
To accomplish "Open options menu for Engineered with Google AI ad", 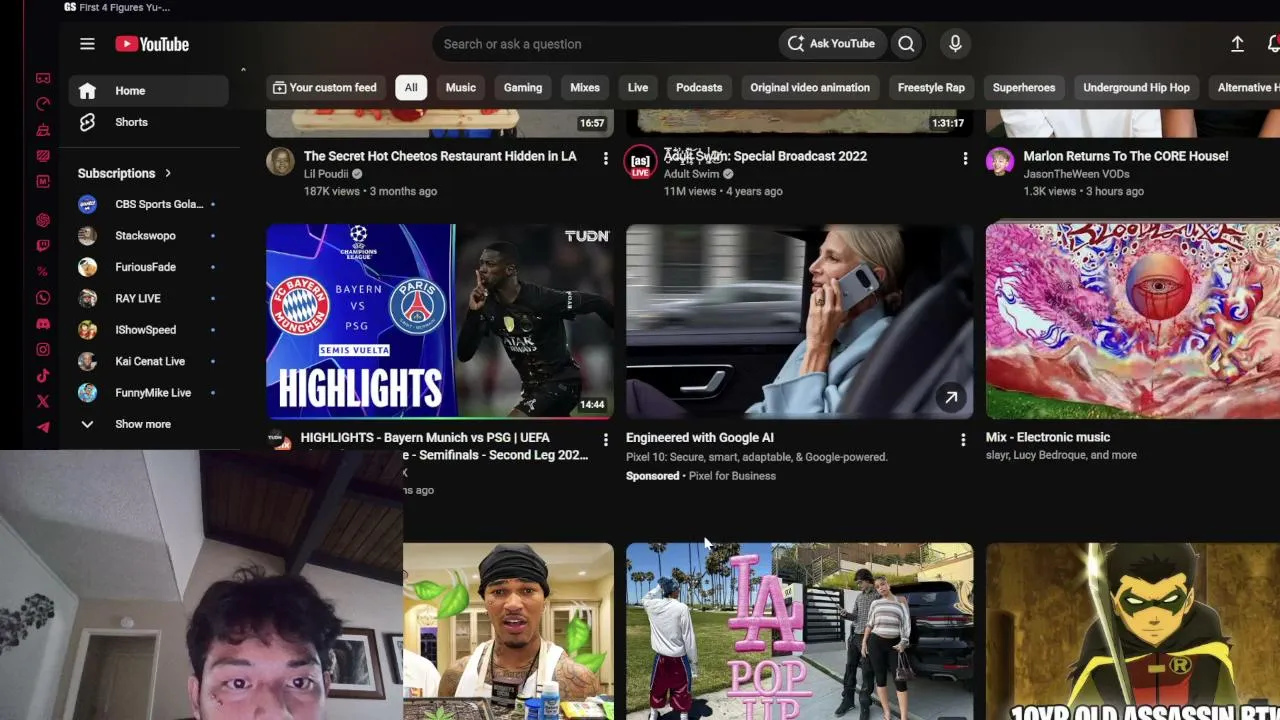I will pyautogui.click(x=963, y=439).
